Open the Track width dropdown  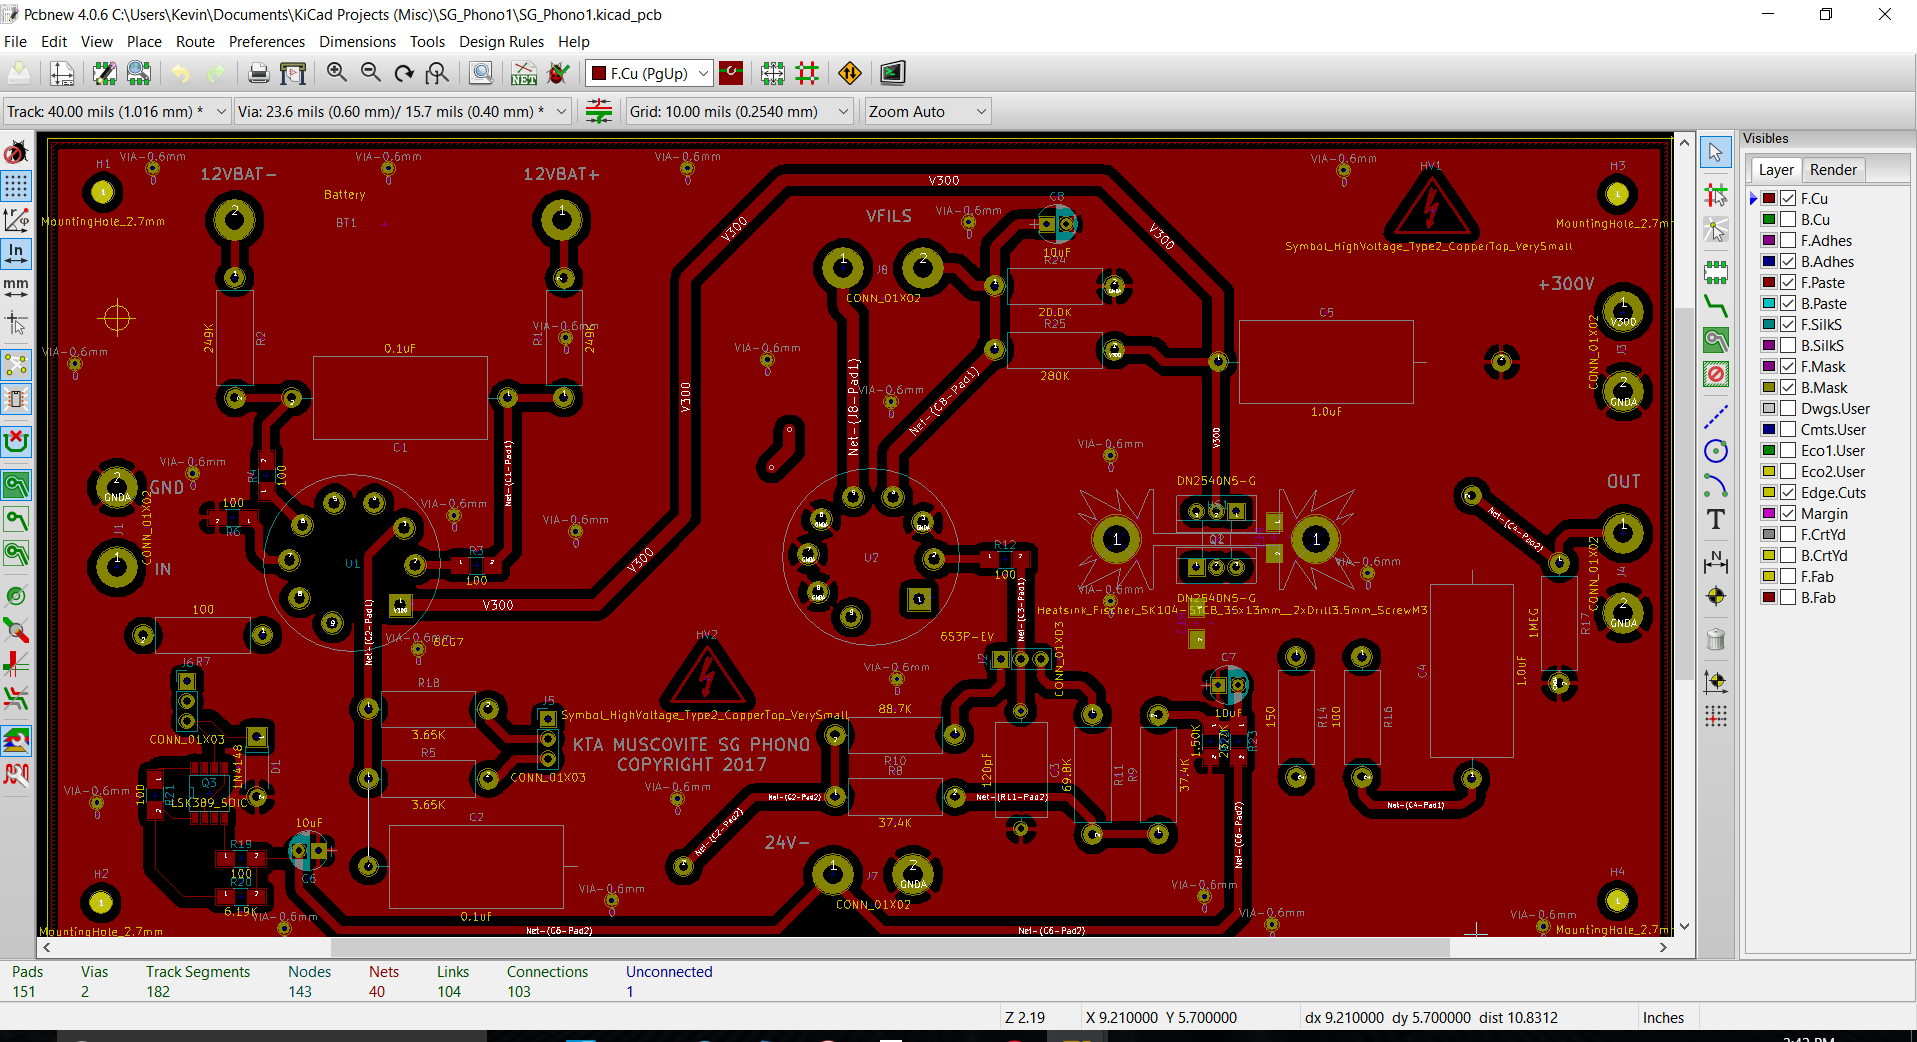[x=117, y=111]
